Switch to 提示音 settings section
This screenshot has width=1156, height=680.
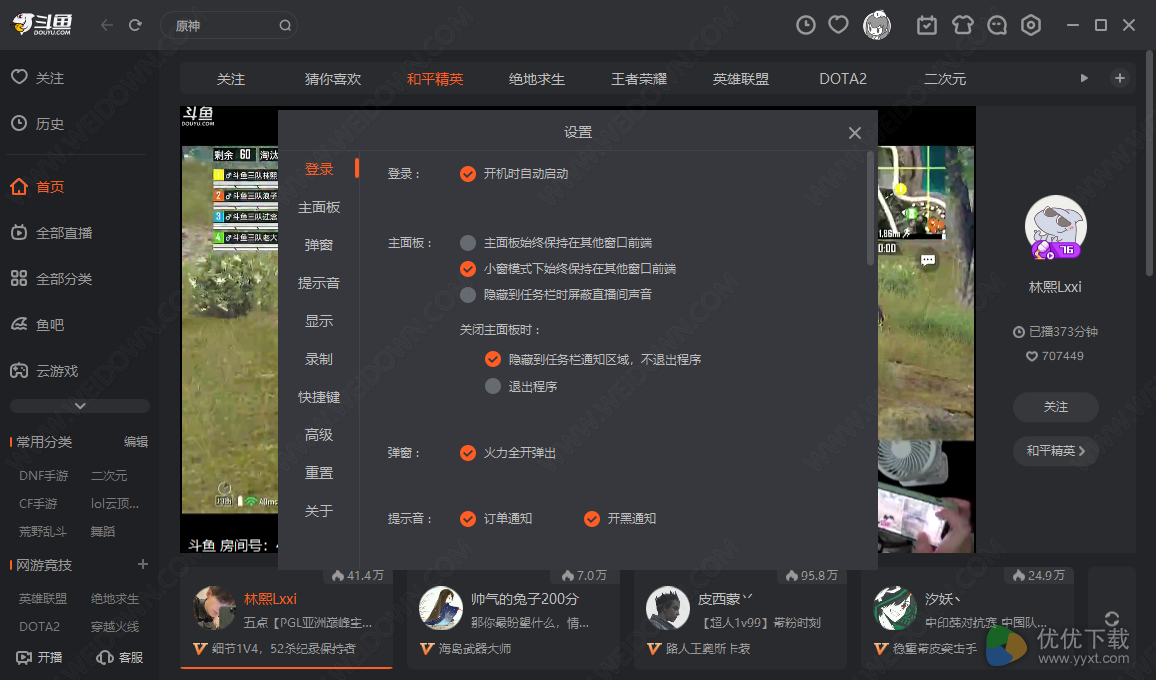(x=318, y=282)
